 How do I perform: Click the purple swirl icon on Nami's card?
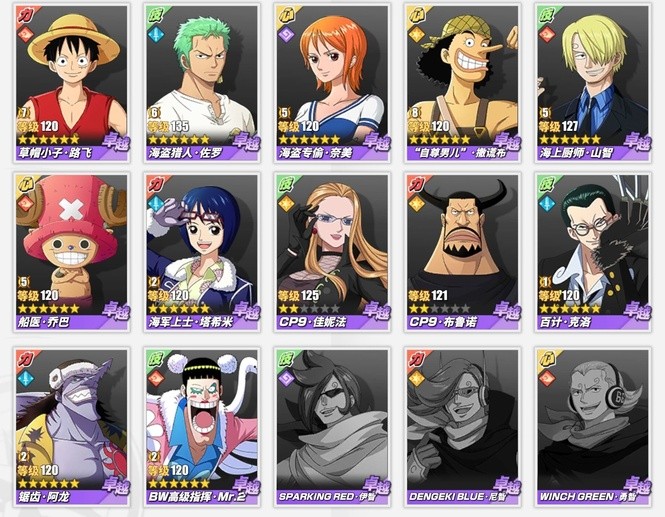(x=285, y=34)
